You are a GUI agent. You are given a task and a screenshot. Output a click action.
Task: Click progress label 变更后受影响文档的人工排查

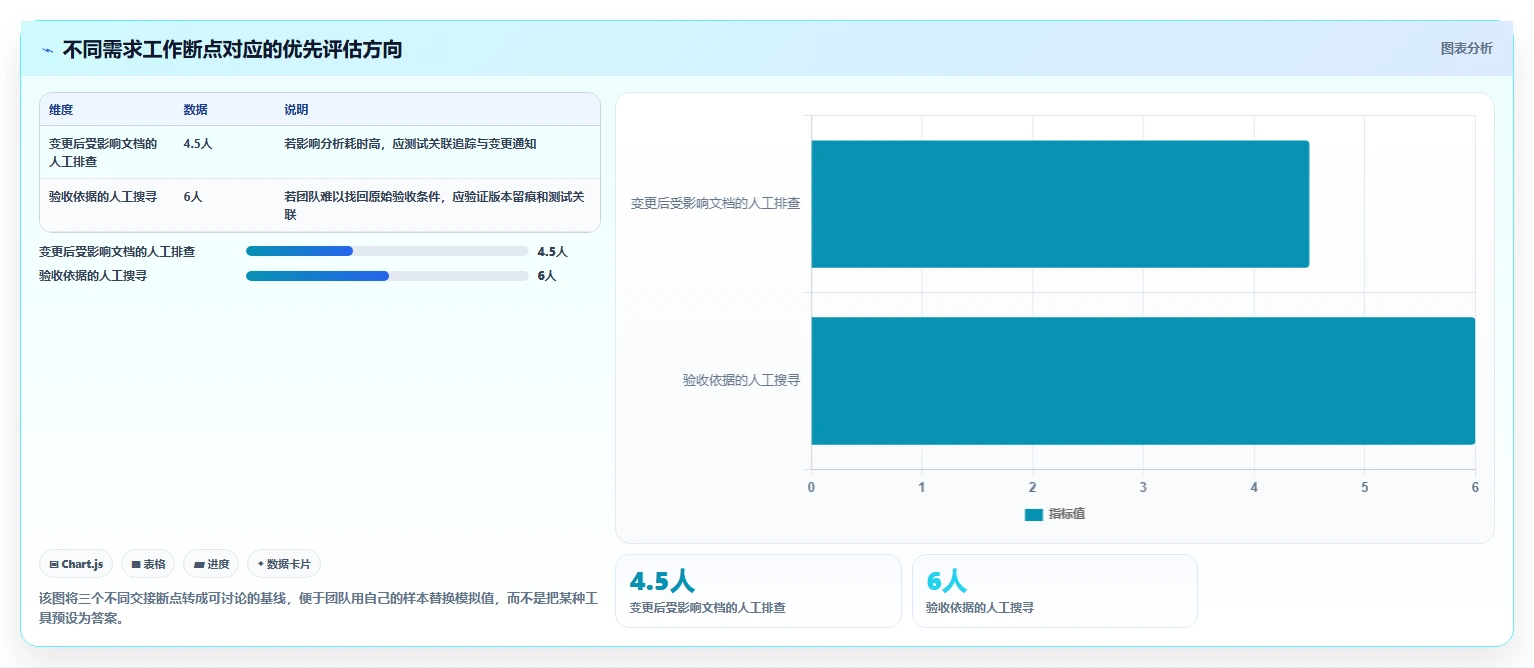coord(117,252)
